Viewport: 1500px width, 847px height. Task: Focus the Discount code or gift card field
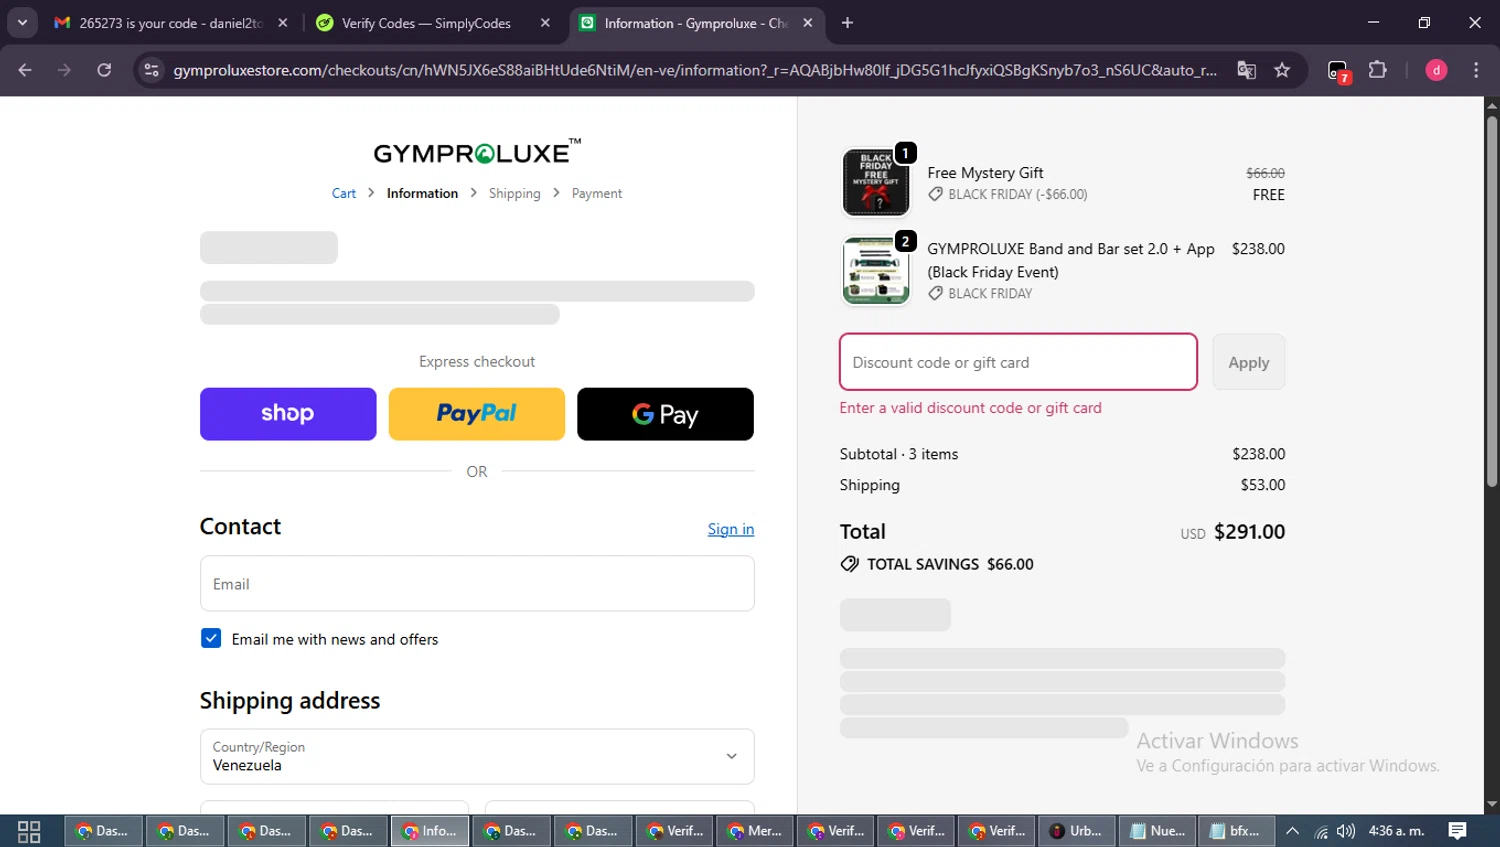click(1018, 362)
